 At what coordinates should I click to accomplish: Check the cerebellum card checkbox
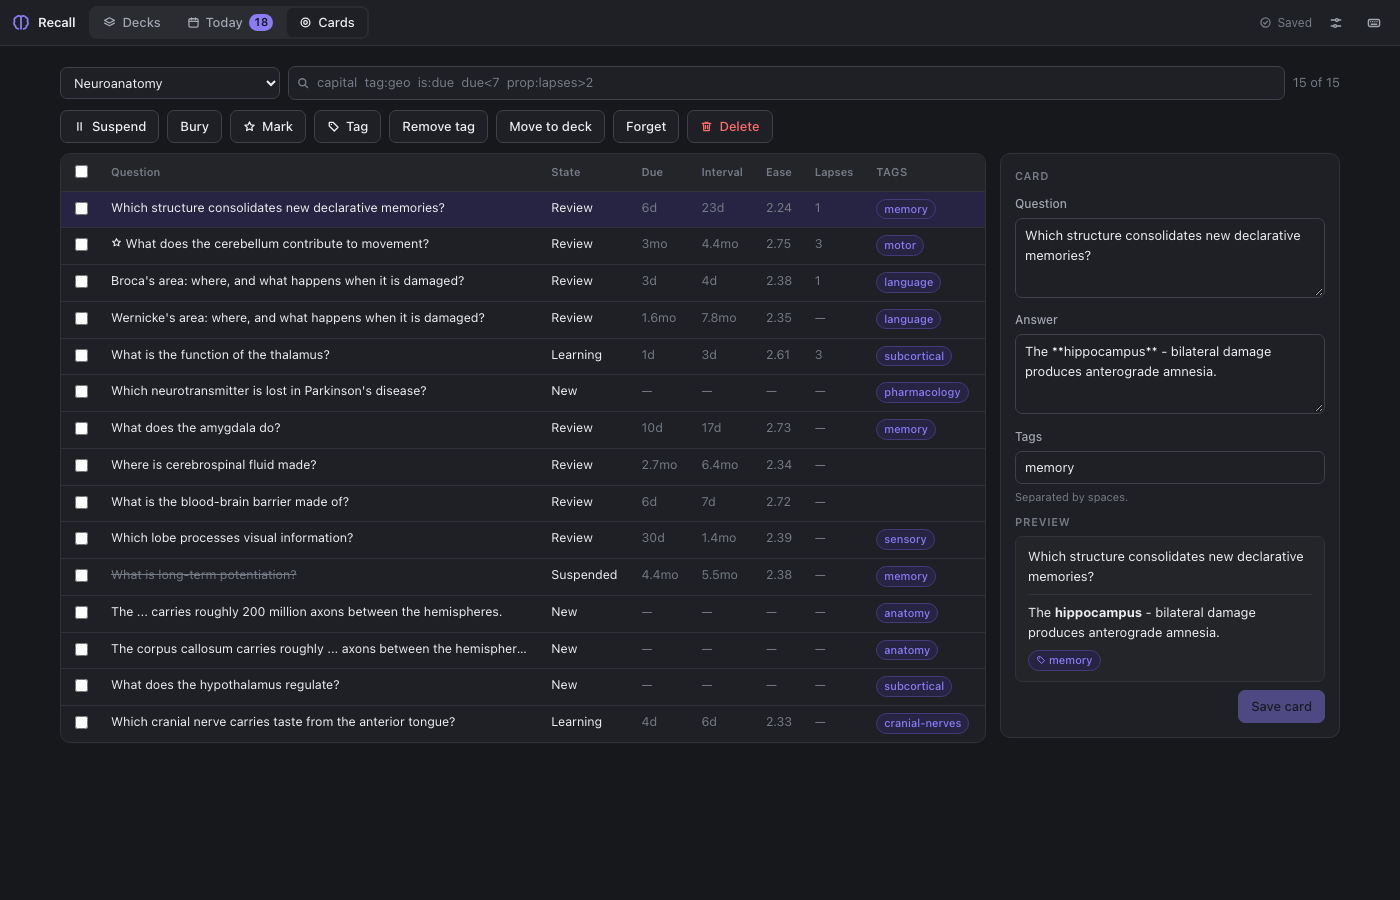(82, 245)
